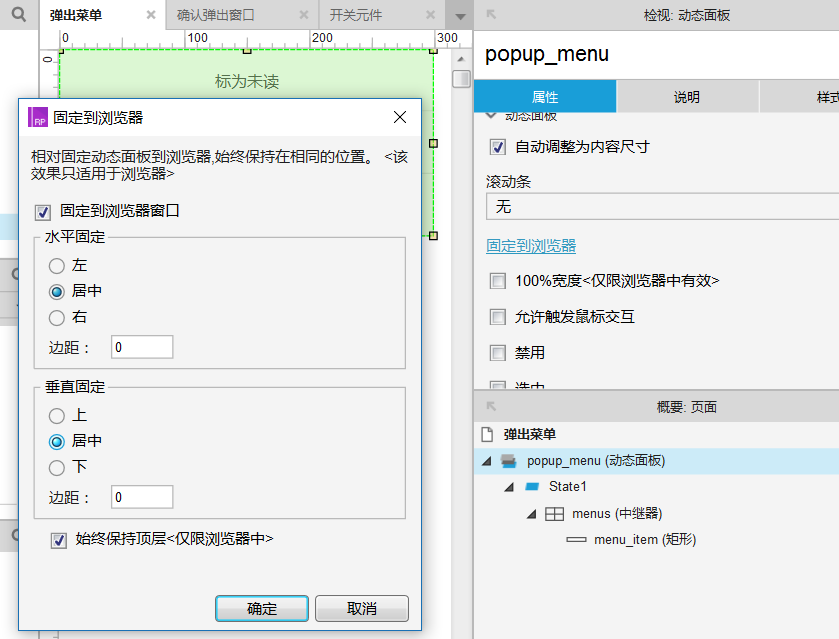Enable 允许触发鼠标交互 checkbox

point(498,317)
